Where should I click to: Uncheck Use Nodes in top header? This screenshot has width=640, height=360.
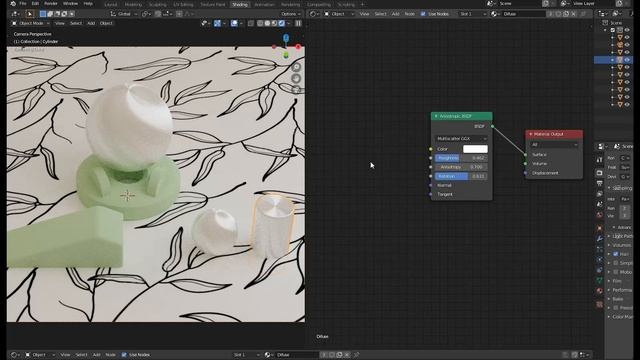tap(423, 14)
